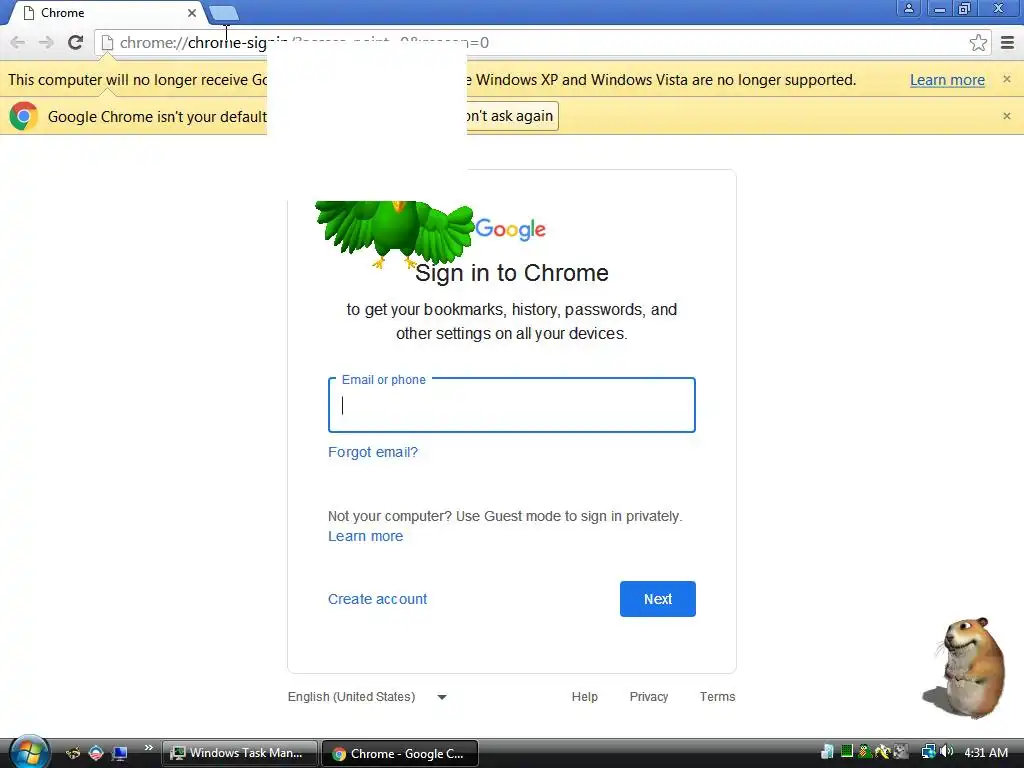Viewport: 1024px width, 768px height.
Task: Click the green square tray icon
Action: pos(846,752)
